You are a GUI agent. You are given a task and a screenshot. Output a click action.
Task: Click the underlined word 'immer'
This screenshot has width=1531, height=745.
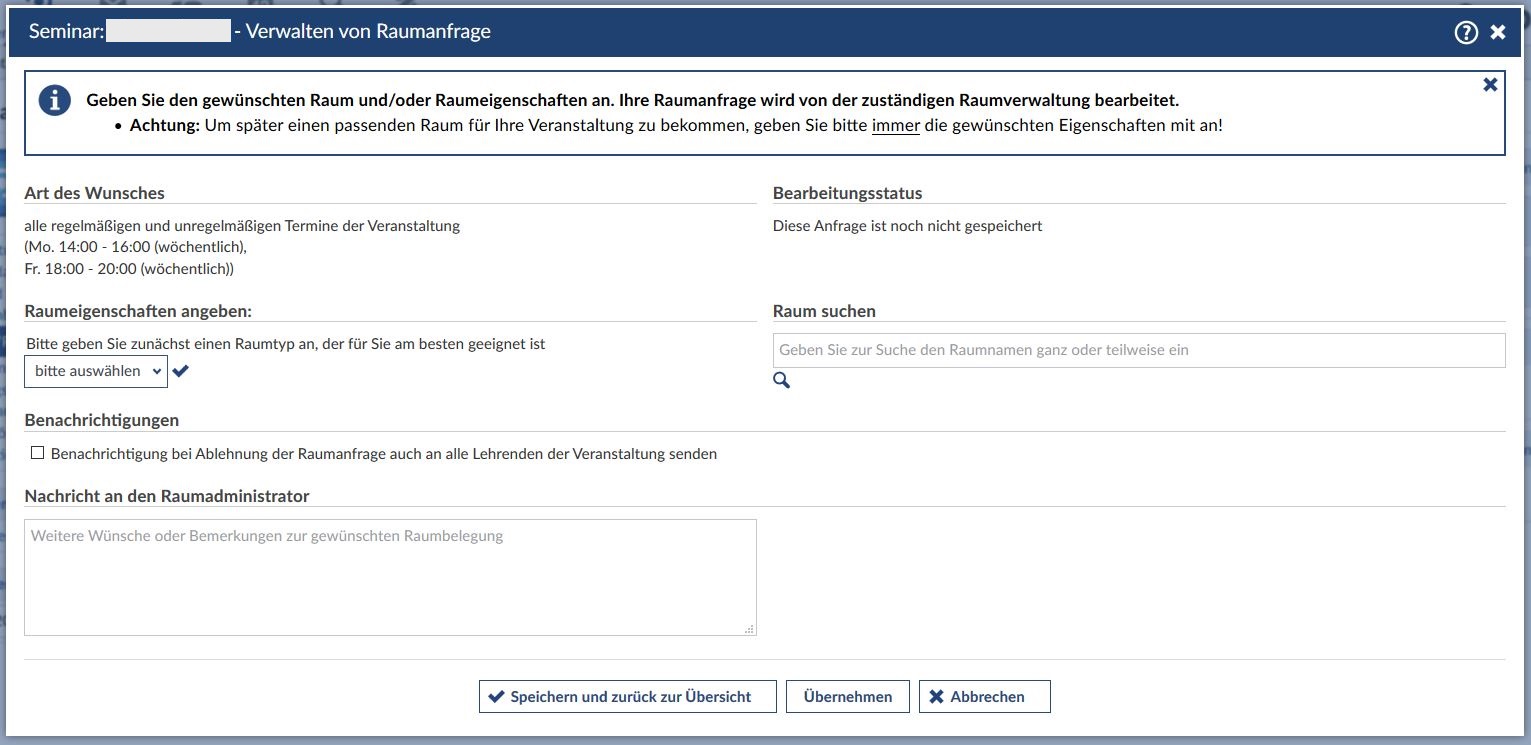coord(895,127)
